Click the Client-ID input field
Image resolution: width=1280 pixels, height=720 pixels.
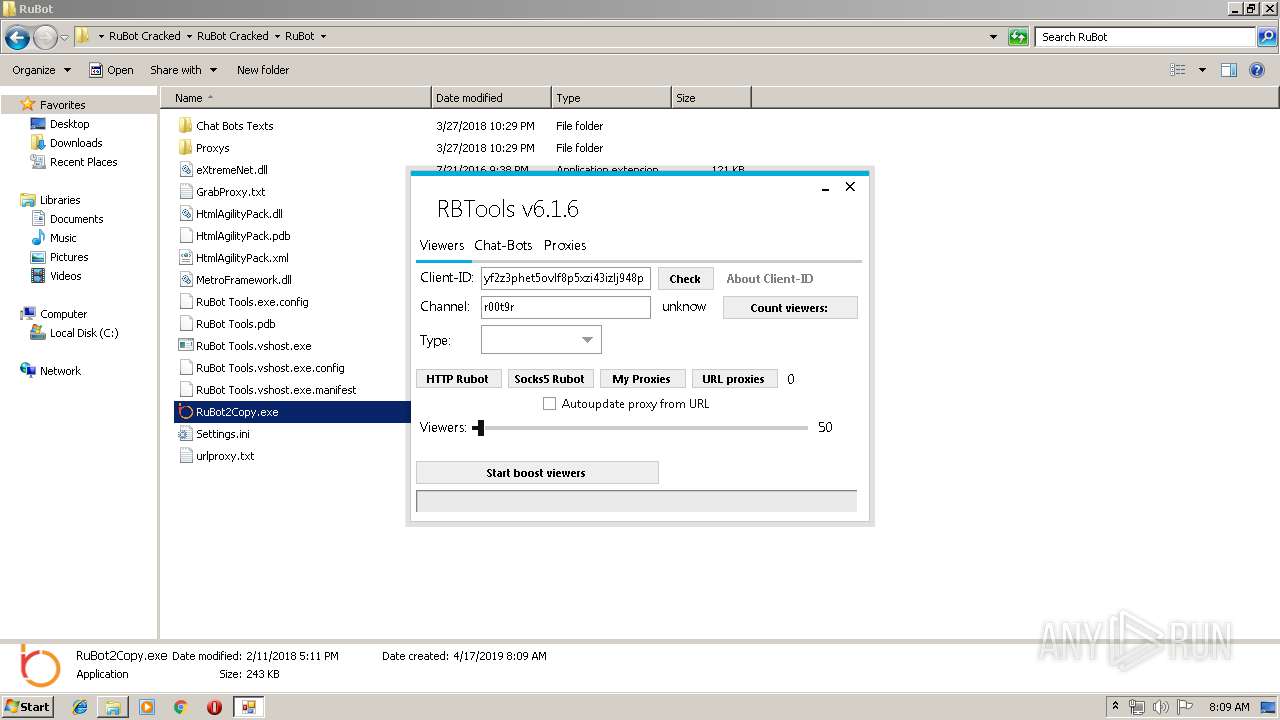click(x=565, y=278)
